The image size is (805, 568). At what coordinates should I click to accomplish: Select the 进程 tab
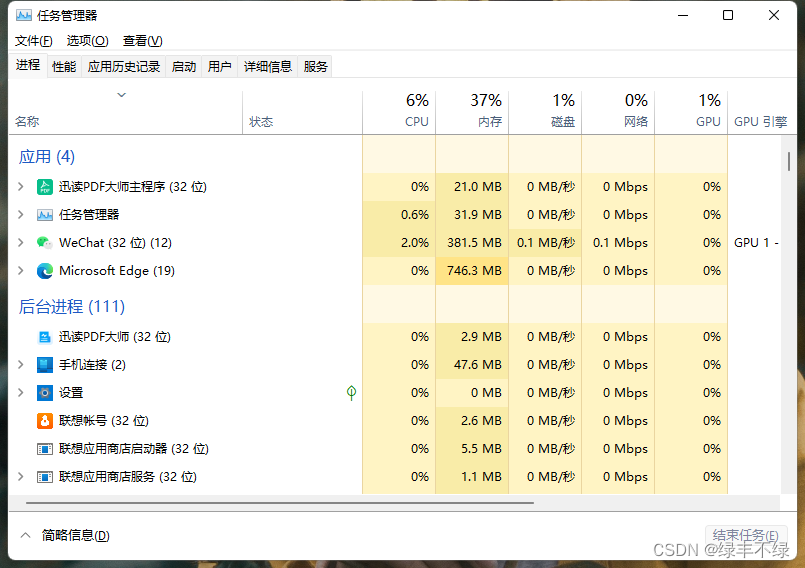(x=28, y=65)
